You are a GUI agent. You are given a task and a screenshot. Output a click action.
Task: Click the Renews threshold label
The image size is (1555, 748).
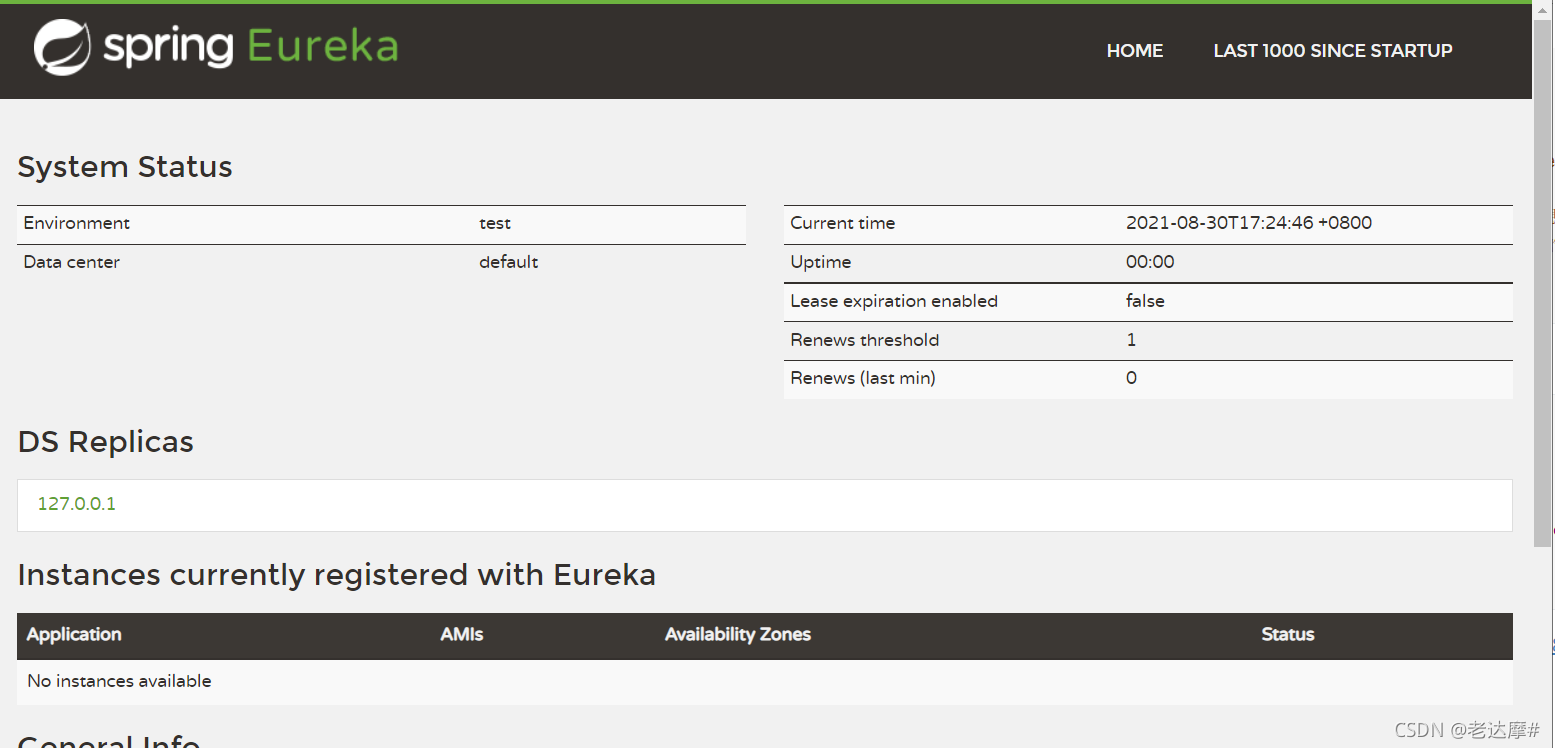pyautogui.click(x=865, y=341)
